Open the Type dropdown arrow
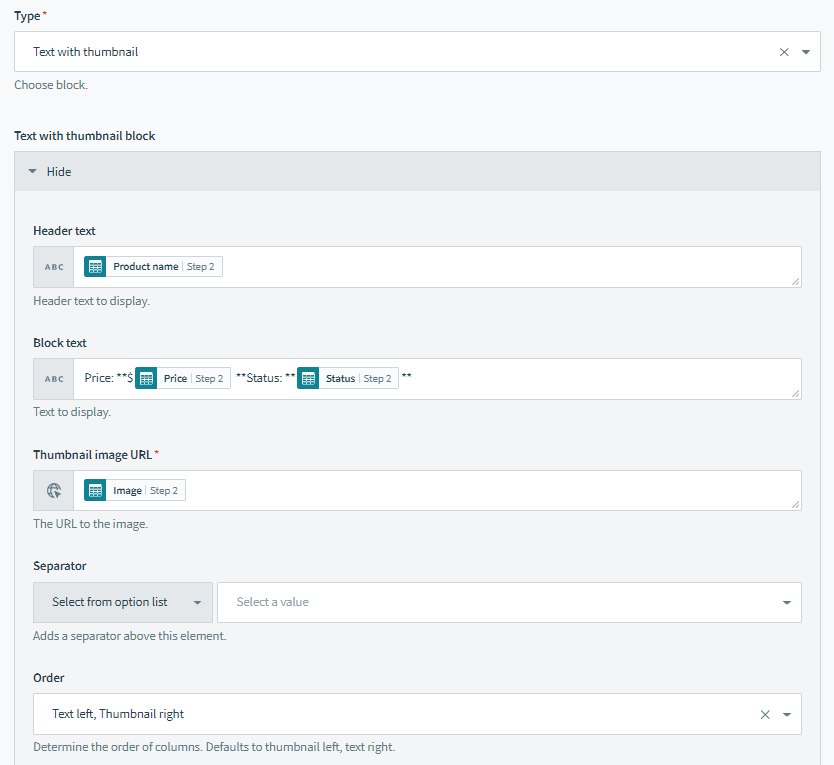834x765 pixels. point(806,52)
